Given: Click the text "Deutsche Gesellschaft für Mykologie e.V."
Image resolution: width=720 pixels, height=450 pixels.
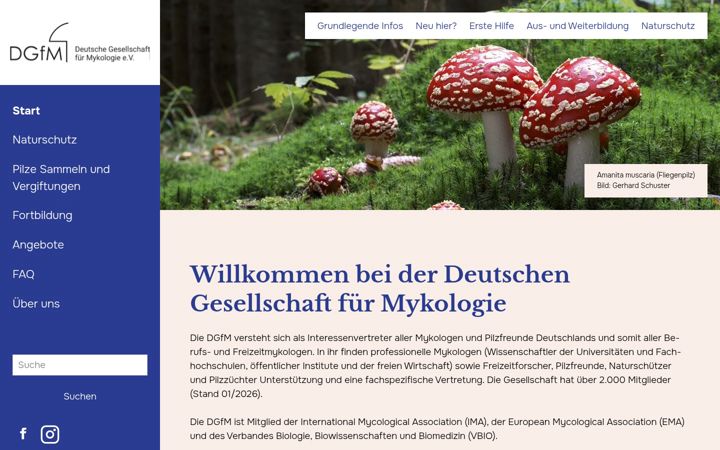Looking at the screenshot, I should pos(112,53).
